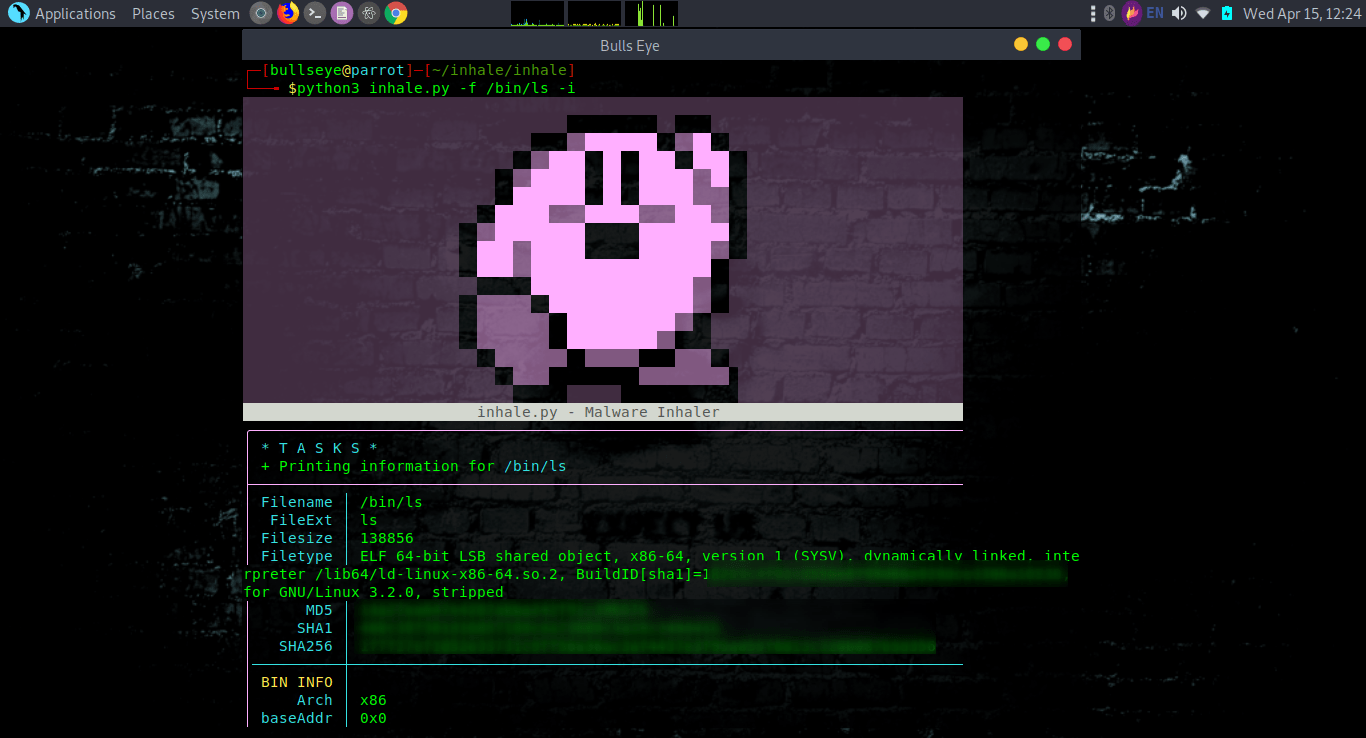Image resolution: width=1366 pixels, height=738 pixels.
Task: Click the battery charging indicator
Action: tap(1226, 13)
